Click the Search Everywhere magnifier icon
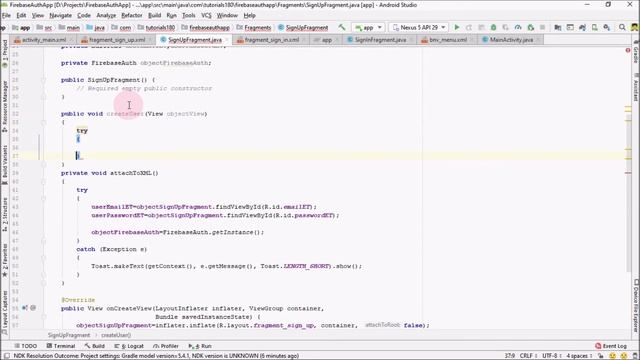Viewport: 640px width, 360px height. [622, 27]
